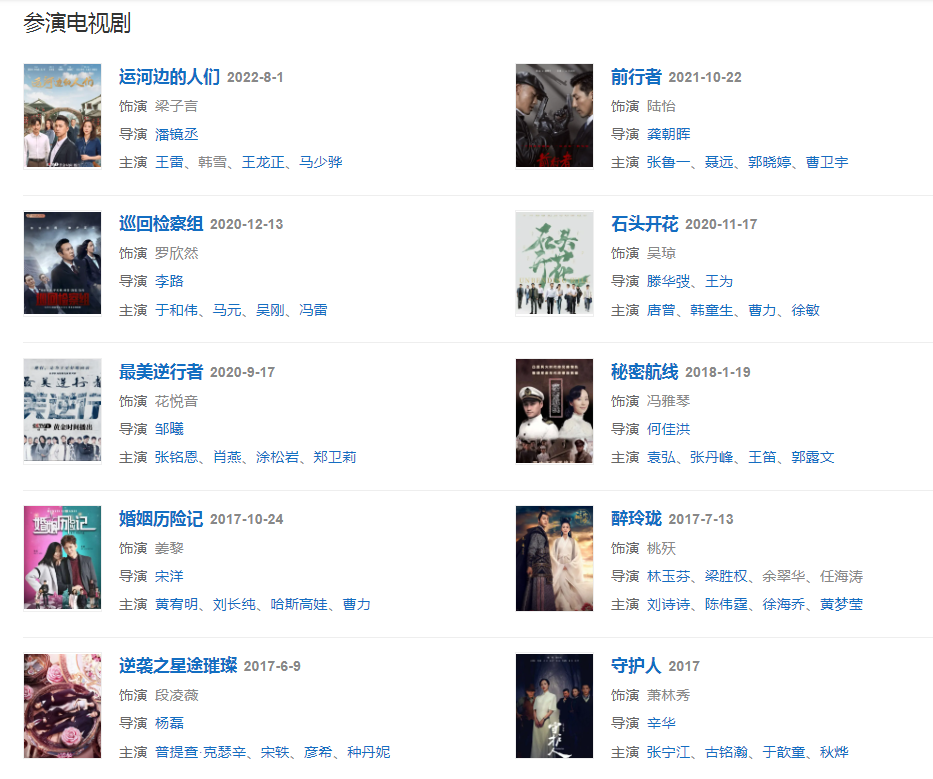Click the 守护人 poster thumbnail

[x=554, y=705]
